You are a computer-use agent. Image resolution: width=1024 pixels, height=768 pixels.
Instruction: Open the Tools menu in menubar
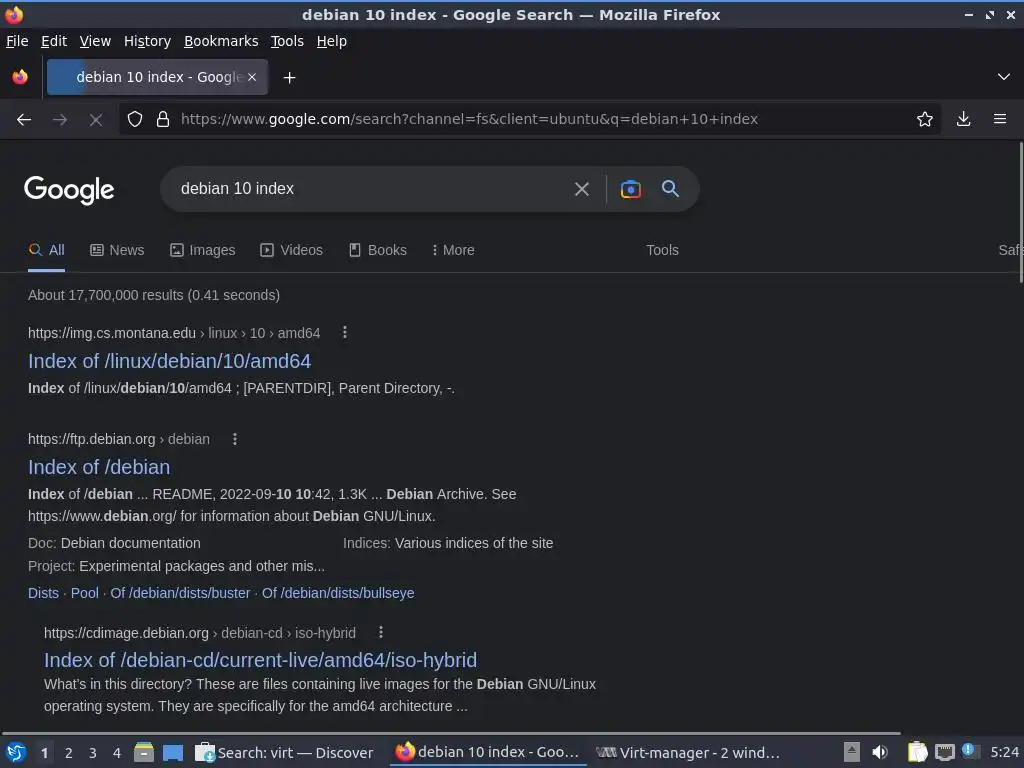click(x=287, y=41)
